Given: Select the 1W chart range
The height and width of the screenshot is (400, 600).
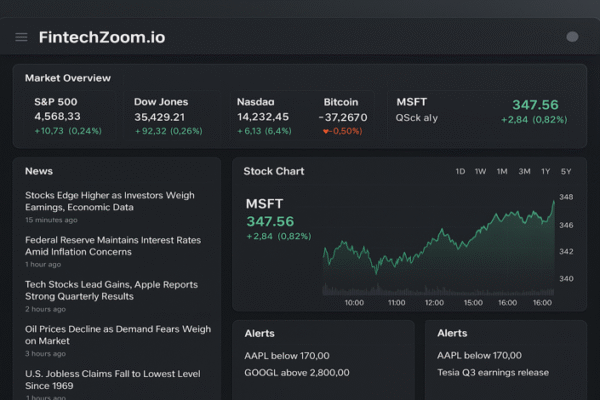Looking at the screenshot, I should click(x=480, y=171).
